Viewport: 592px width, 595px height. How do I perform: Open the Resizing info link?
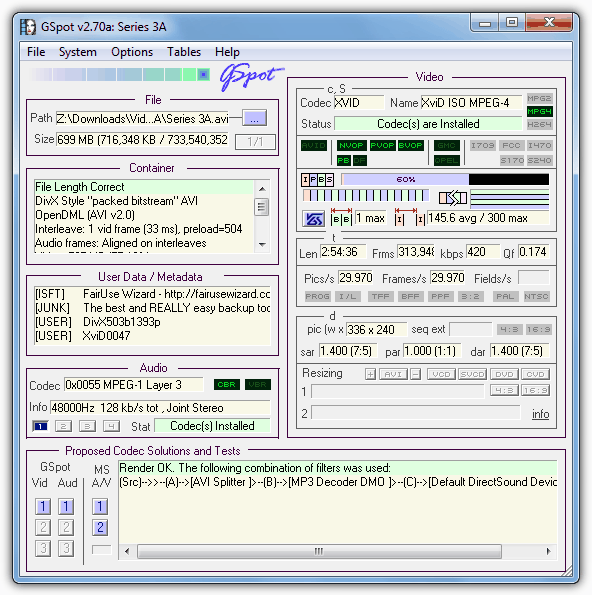pyautogui.click(x=540, y=414)
